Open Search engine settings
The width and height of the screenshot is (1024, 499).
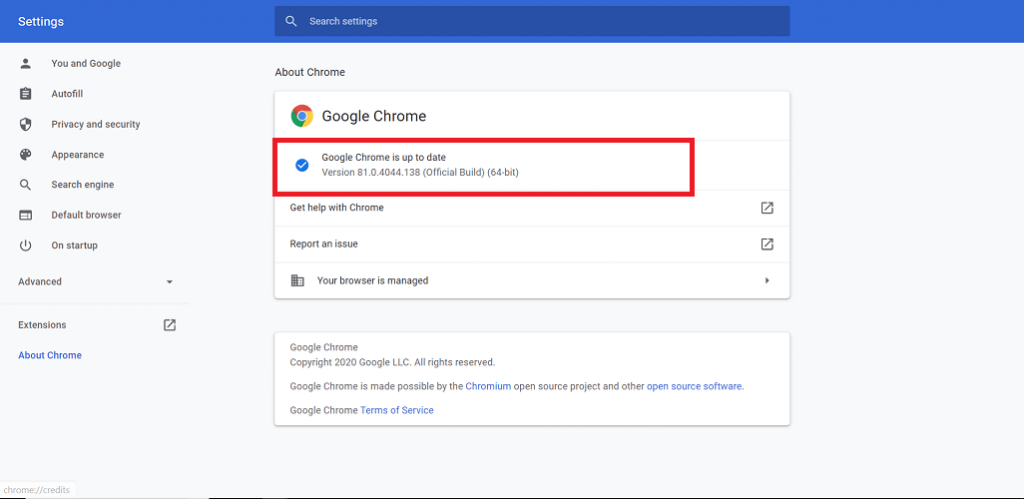83,185
